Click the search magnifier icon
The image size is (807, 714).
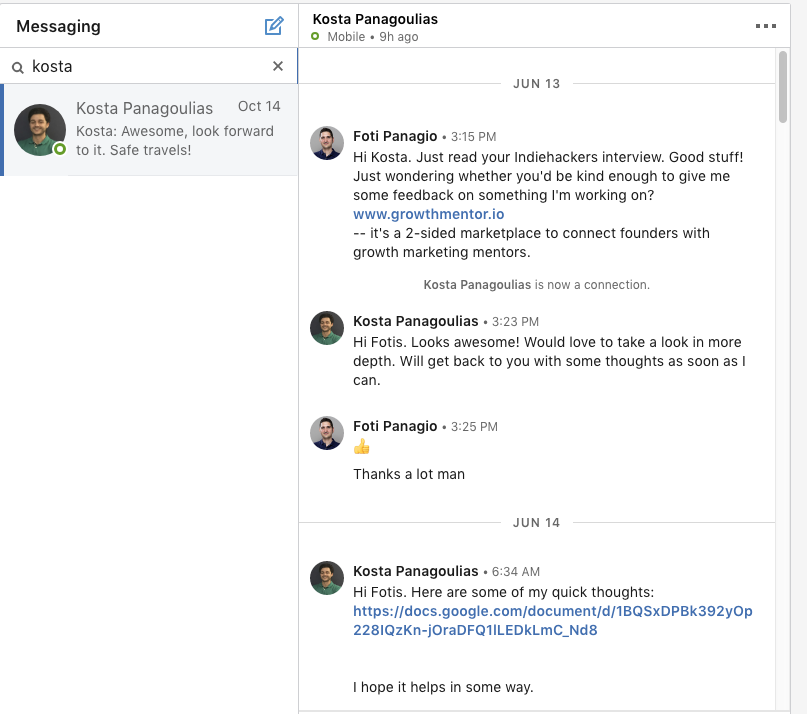tap(17, 67)
